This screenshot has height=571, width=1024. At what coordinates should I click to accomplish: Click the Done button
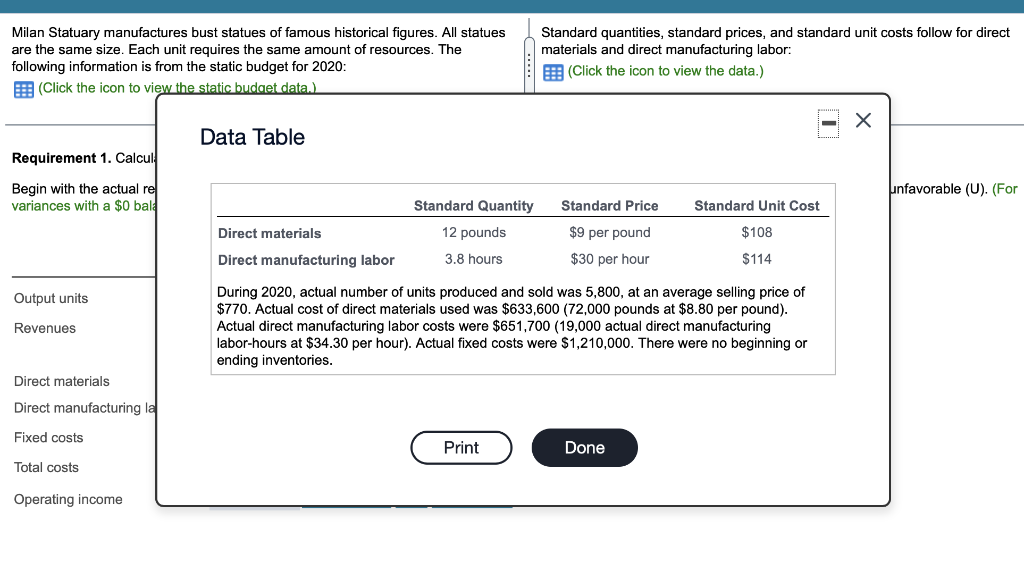[584, 448]
